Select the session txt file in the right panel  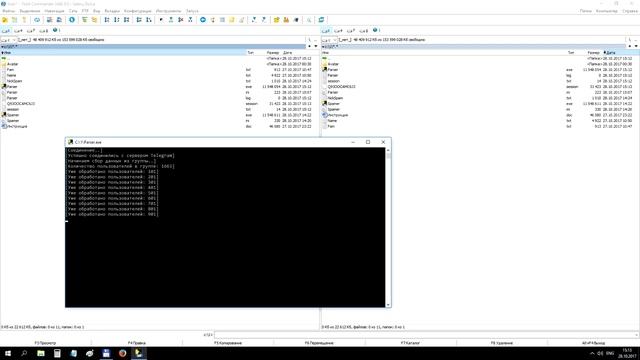[x=333, y=81]
